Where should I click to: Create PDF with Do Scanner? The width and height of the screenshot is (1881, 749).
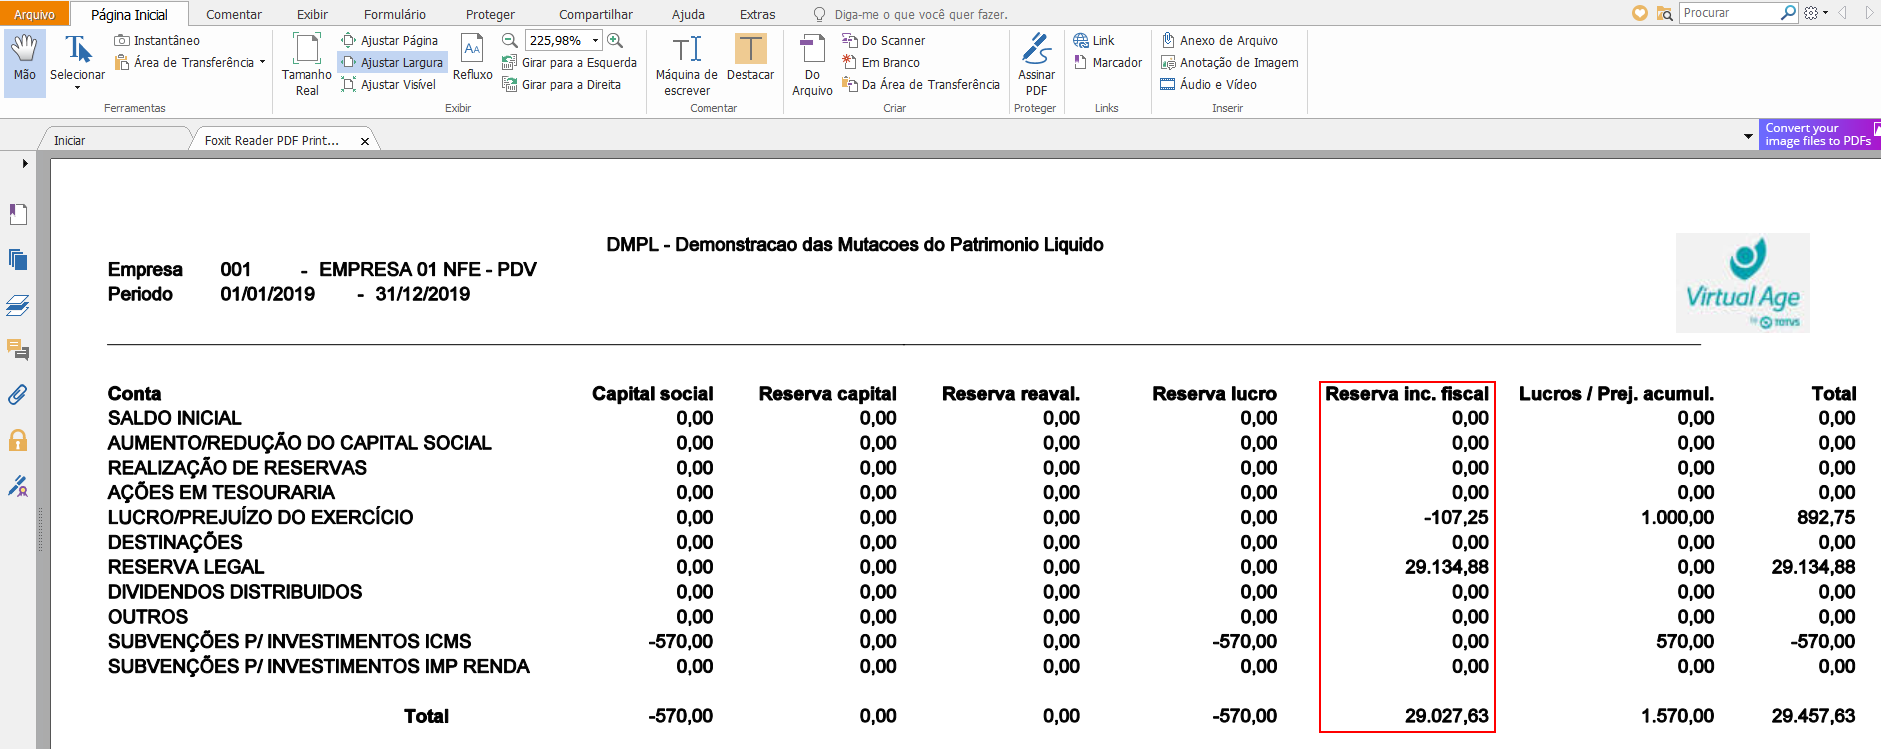coord(884,41)
